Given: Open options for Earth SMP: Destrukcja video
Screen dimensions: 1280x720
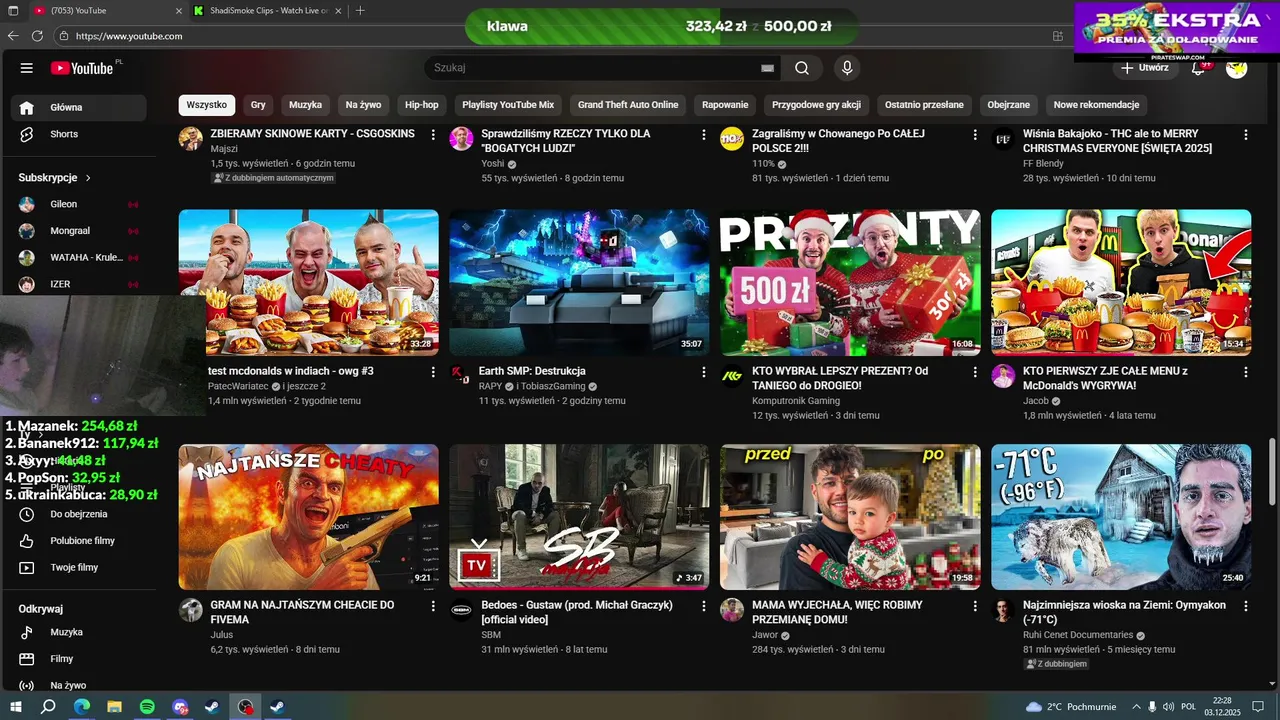Looking at the screenshot, I should tap(704, 372).
